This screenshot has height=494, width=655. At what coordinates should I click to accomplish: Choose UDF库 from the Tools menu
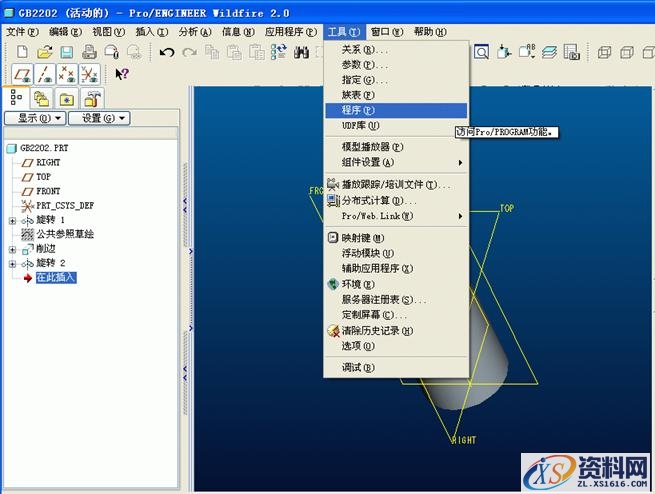396,125
